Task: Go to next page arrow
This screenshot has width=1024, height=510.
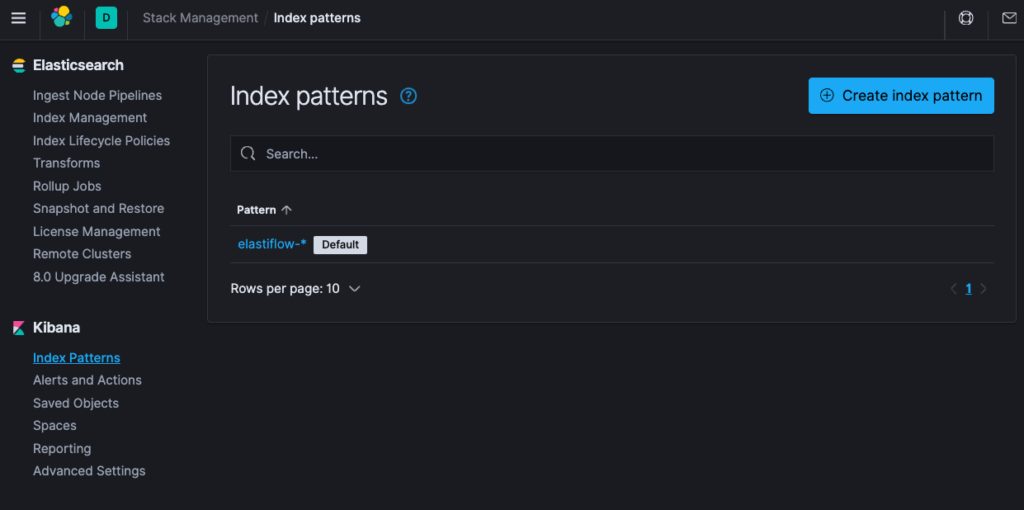Action: (x=984, y=289)
